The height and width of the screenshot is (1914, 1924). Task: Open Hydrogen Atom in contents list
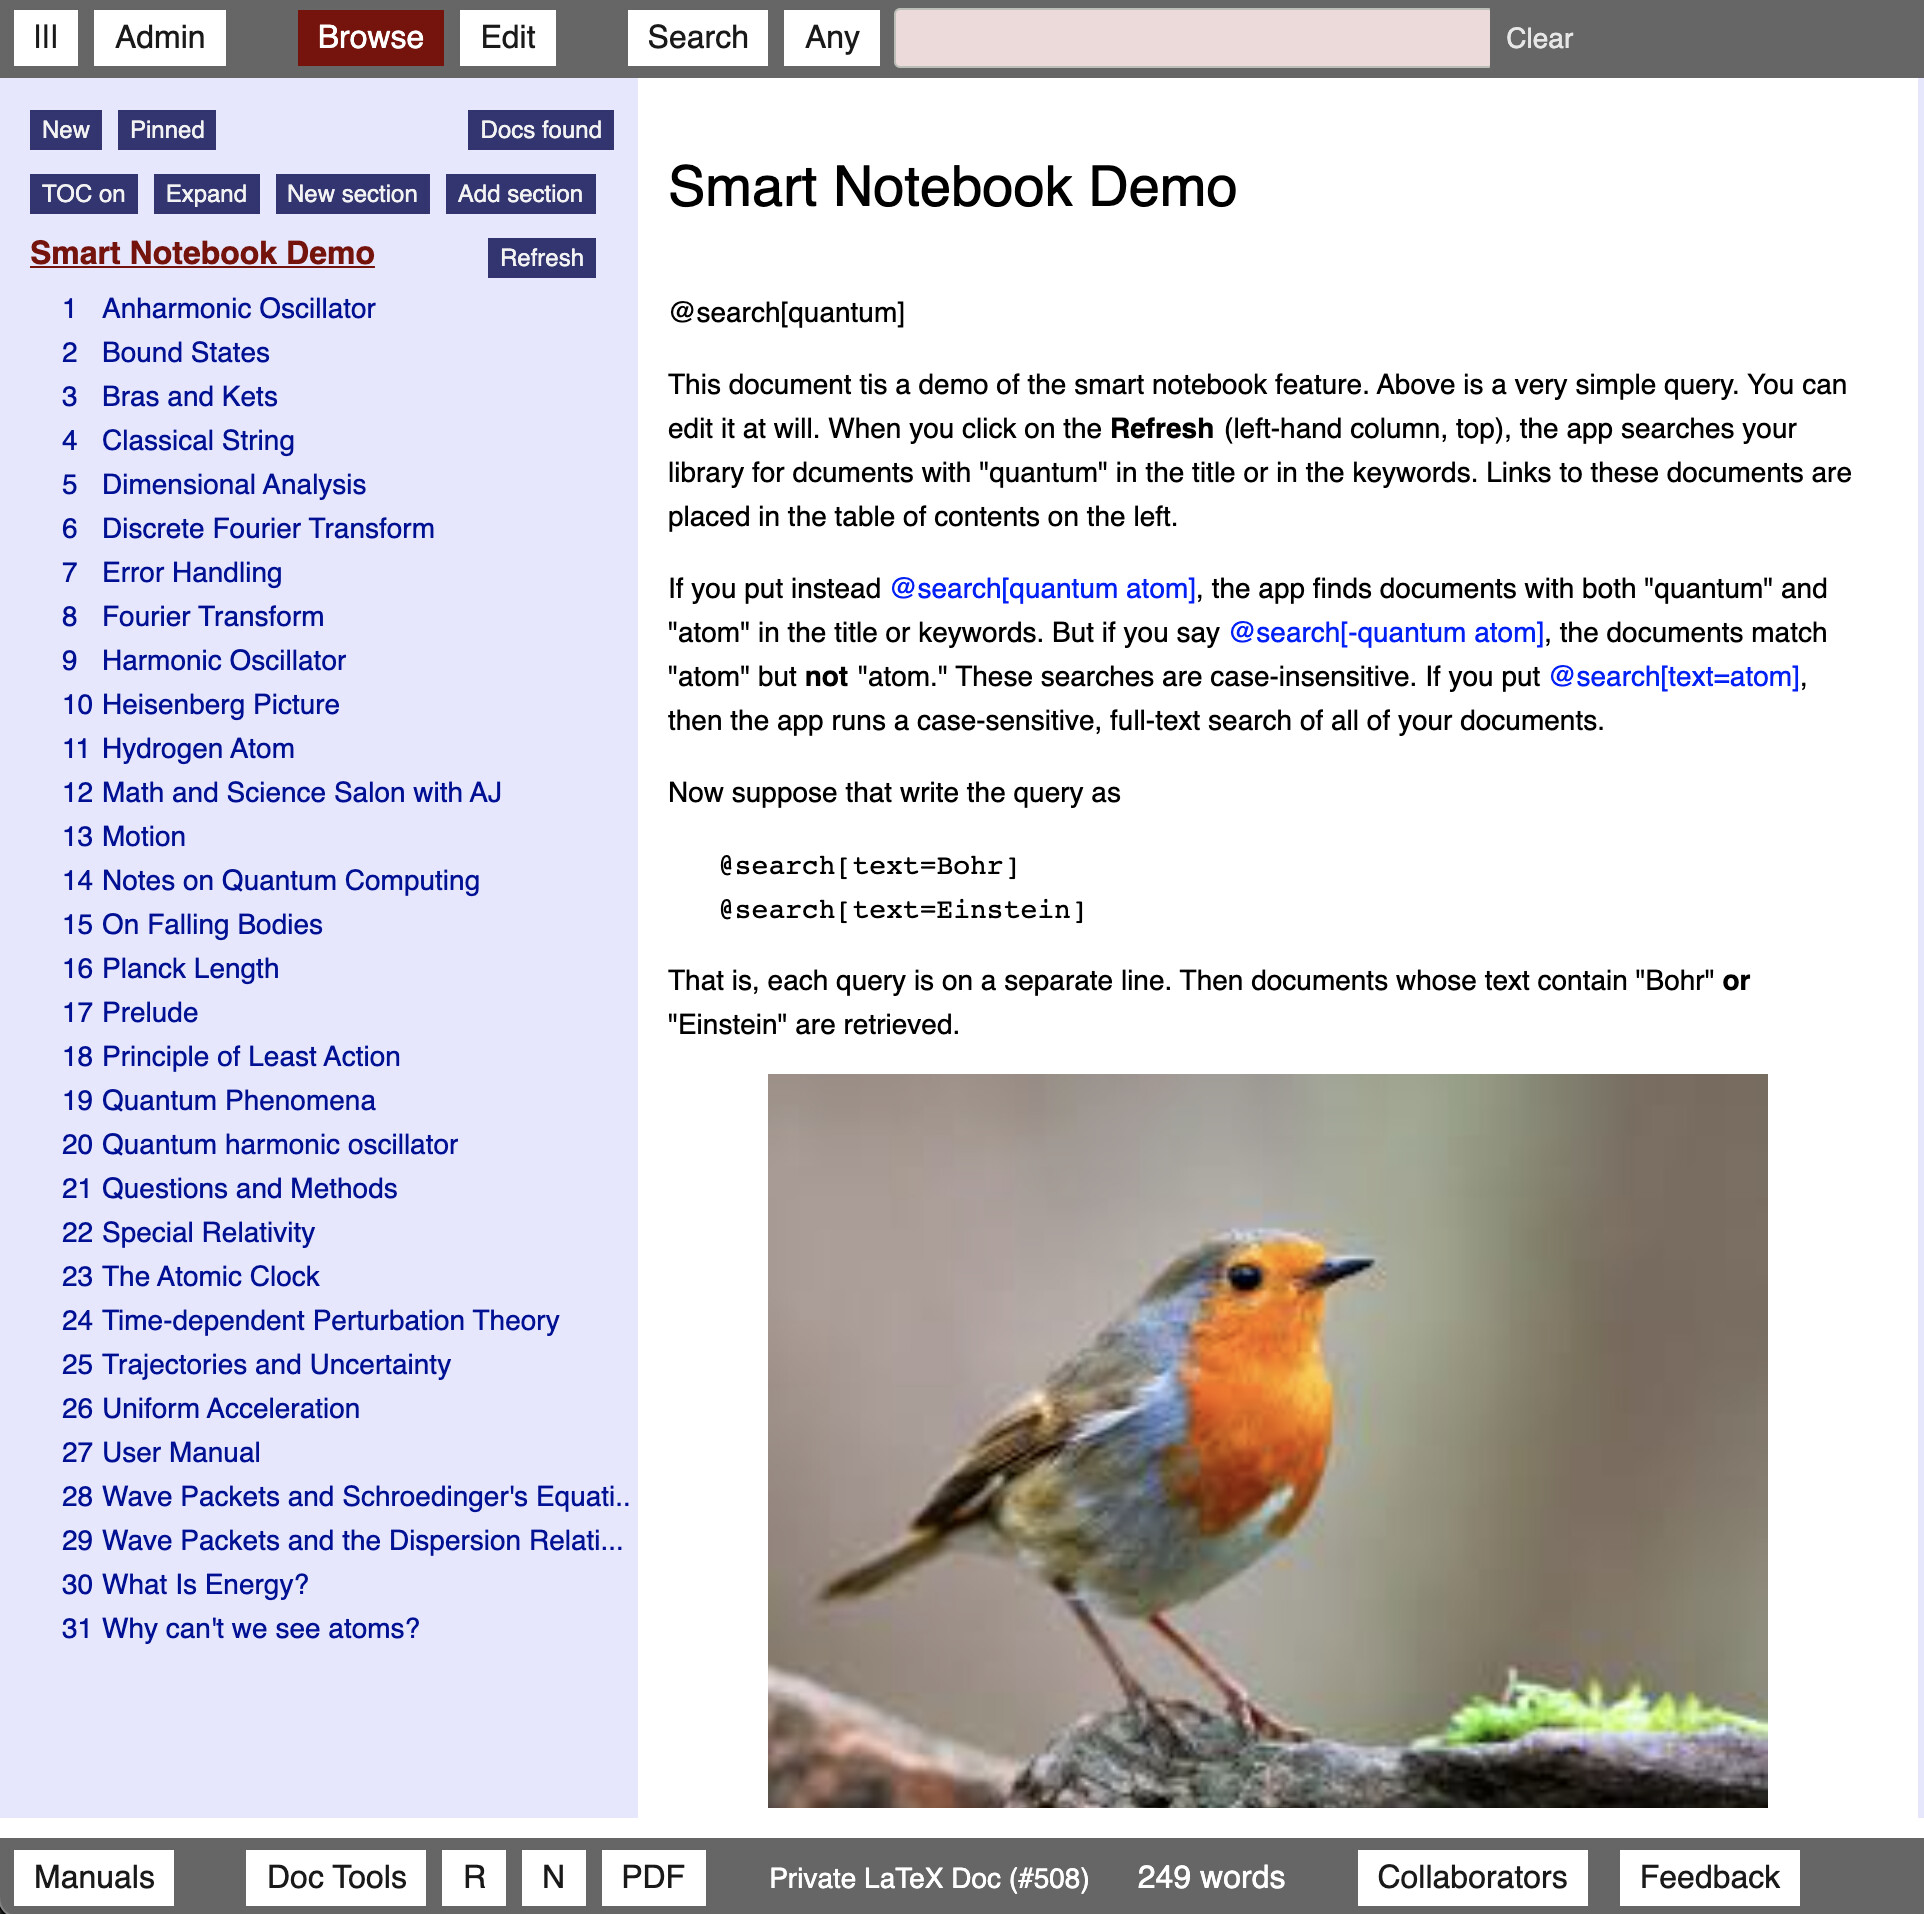point(198,749)
